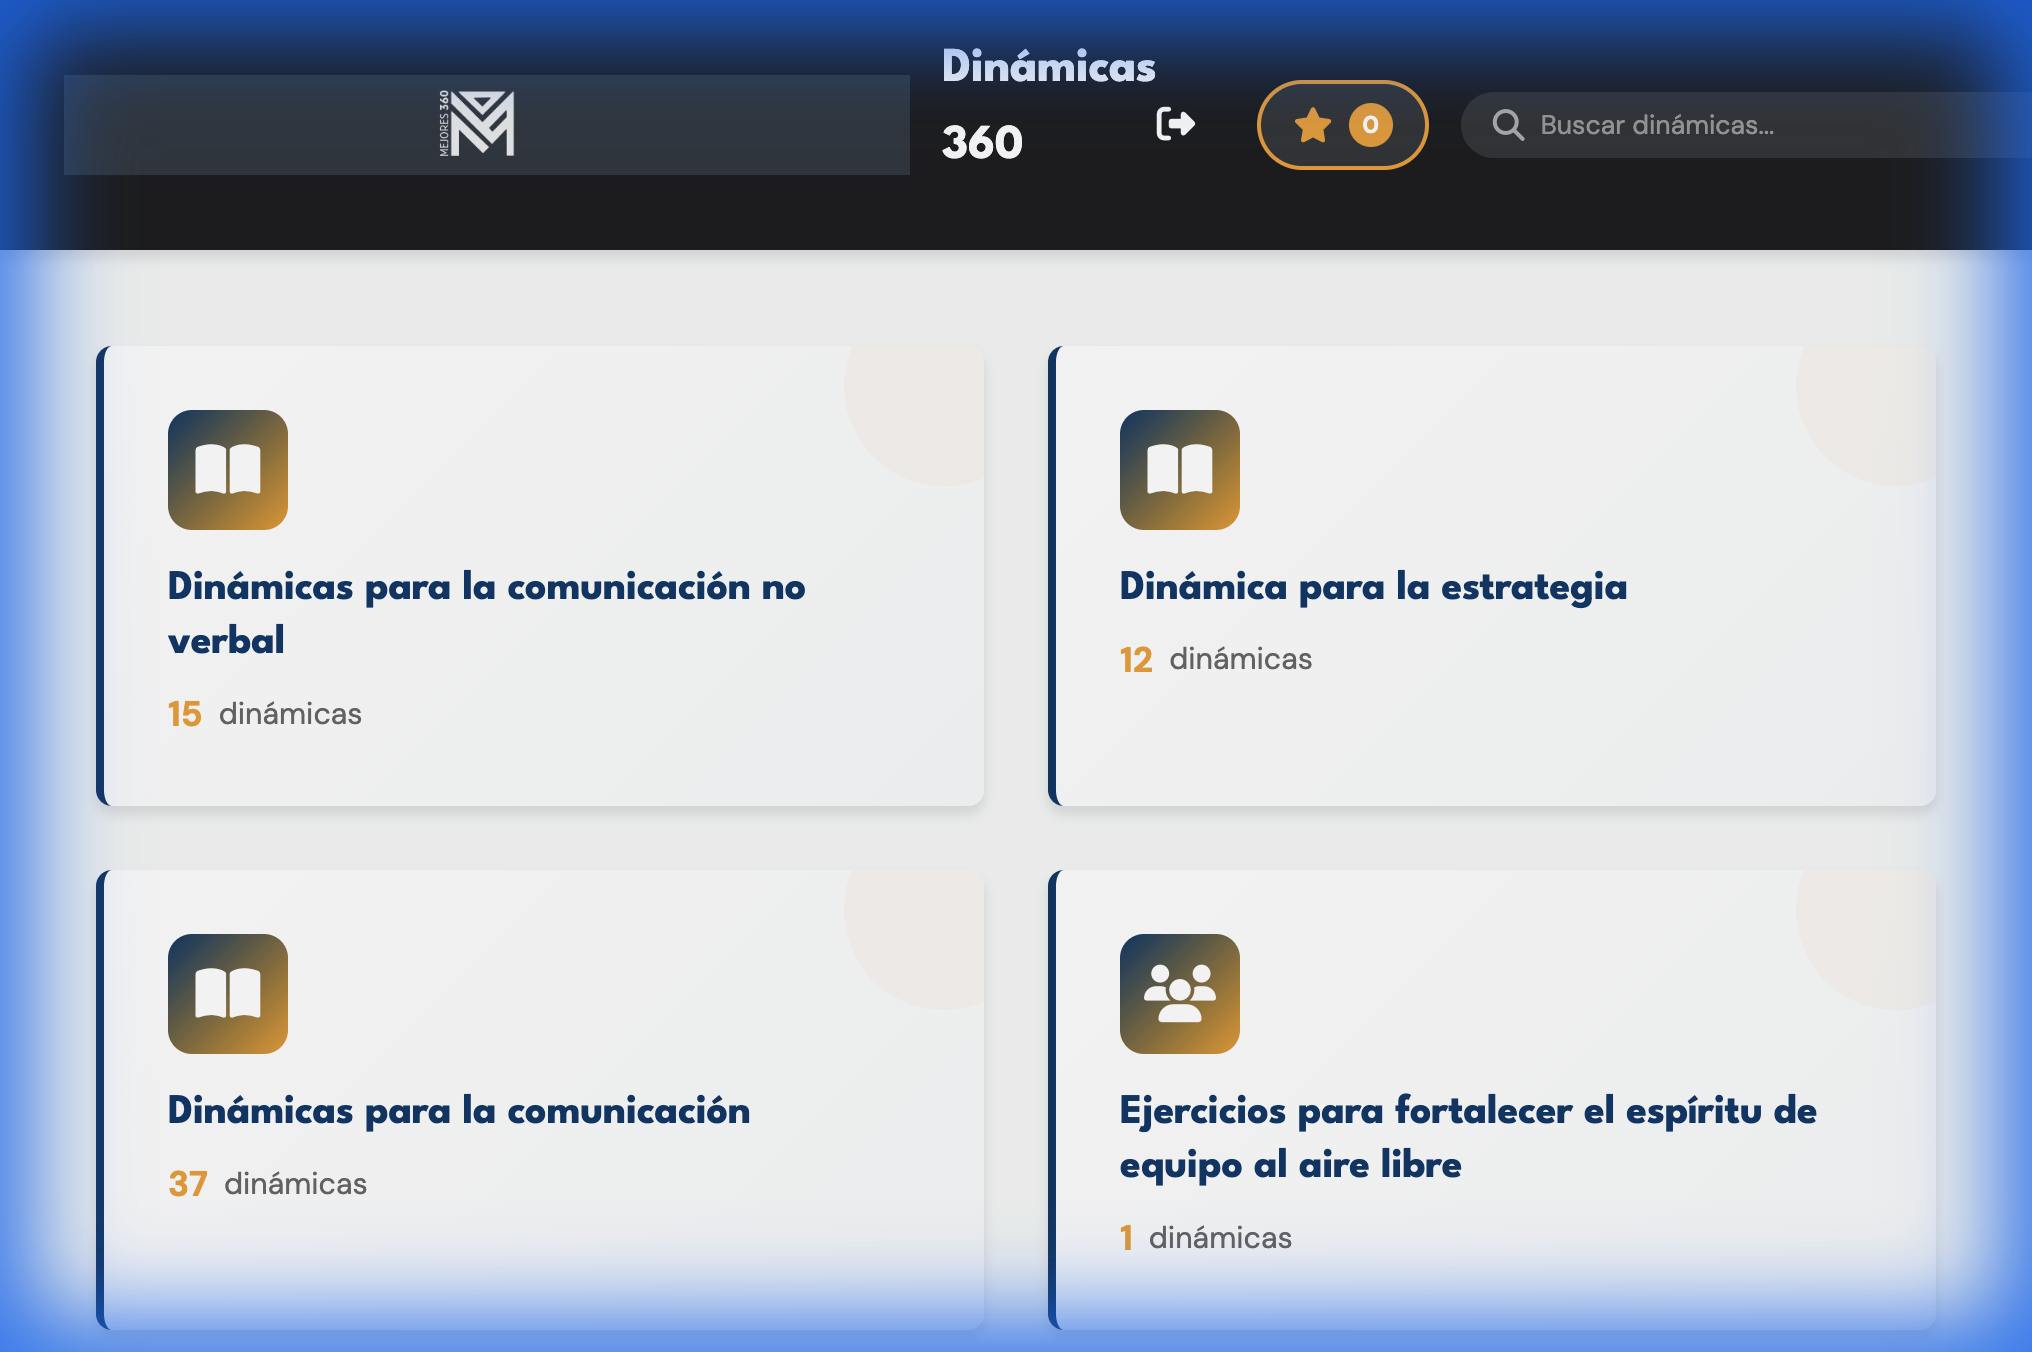This screenshot has width=2032, height=1352.
Task: Click the 'Dinámicas' heading text
Action: coord(1049,66)
